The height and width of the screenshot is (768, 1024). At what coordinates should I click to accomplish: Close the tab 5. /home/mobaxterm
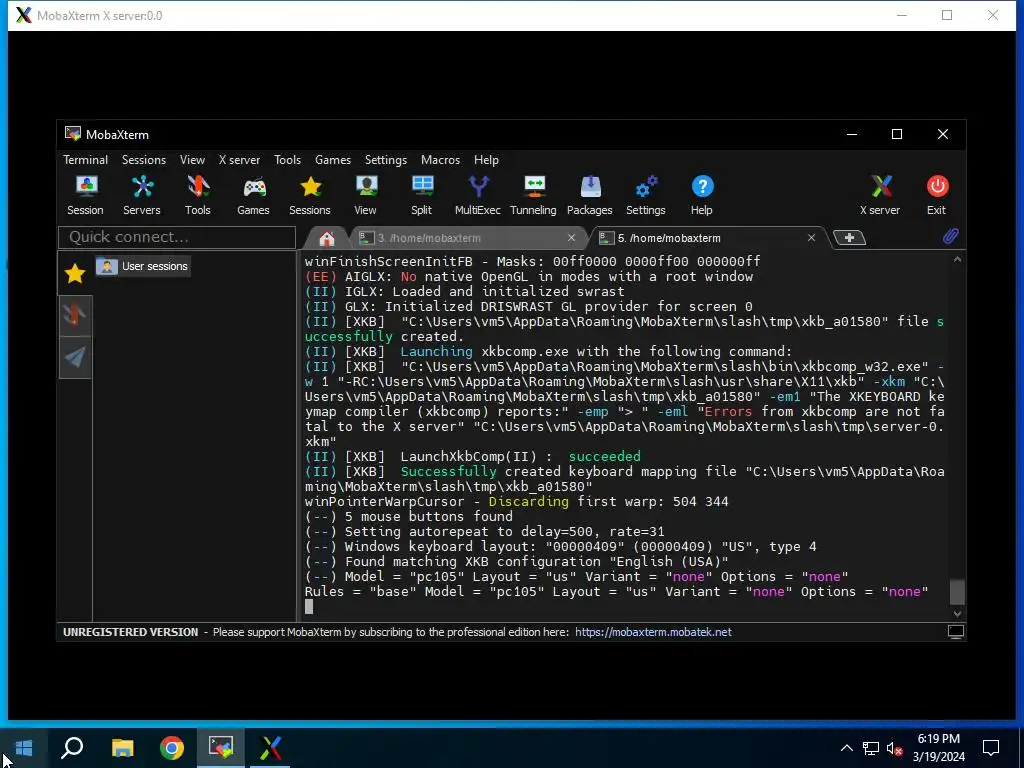click(811, 238)
